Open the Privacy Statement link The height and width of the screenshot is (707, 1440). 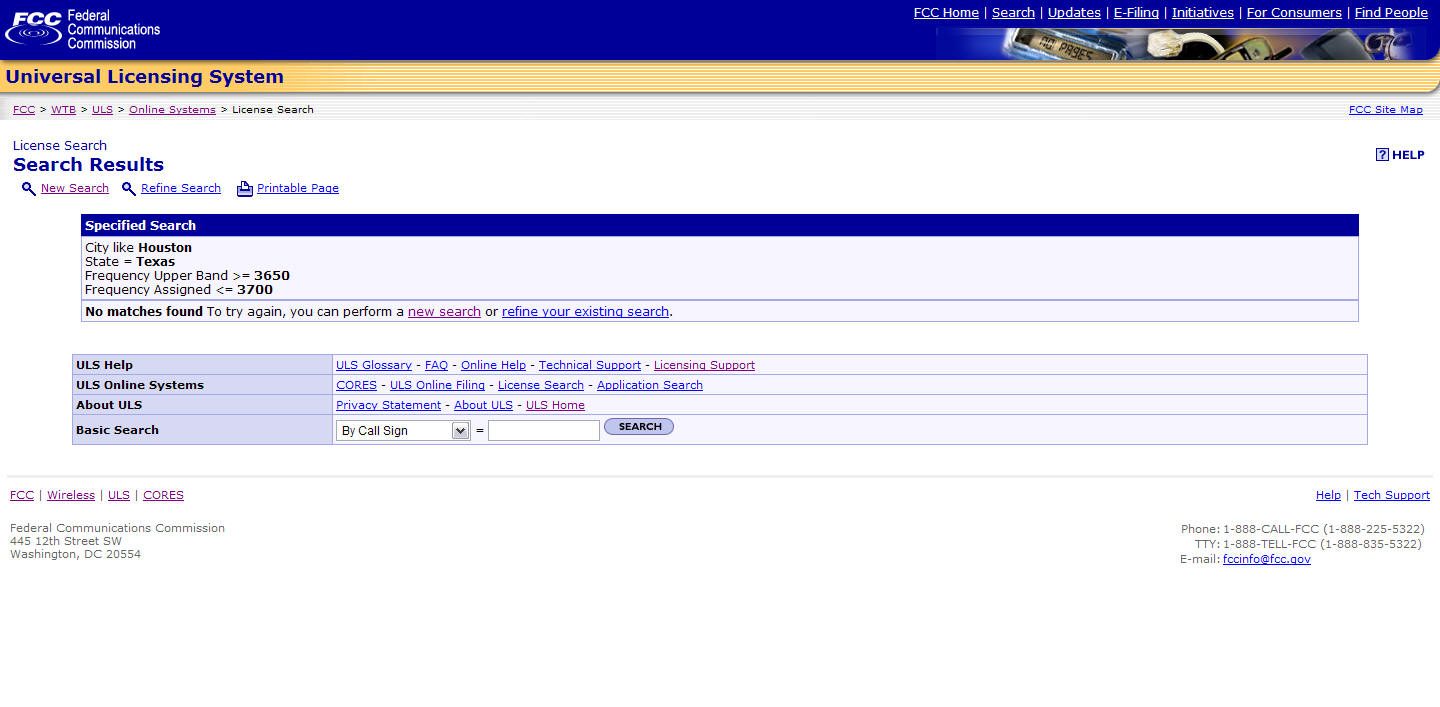point(388,405)
